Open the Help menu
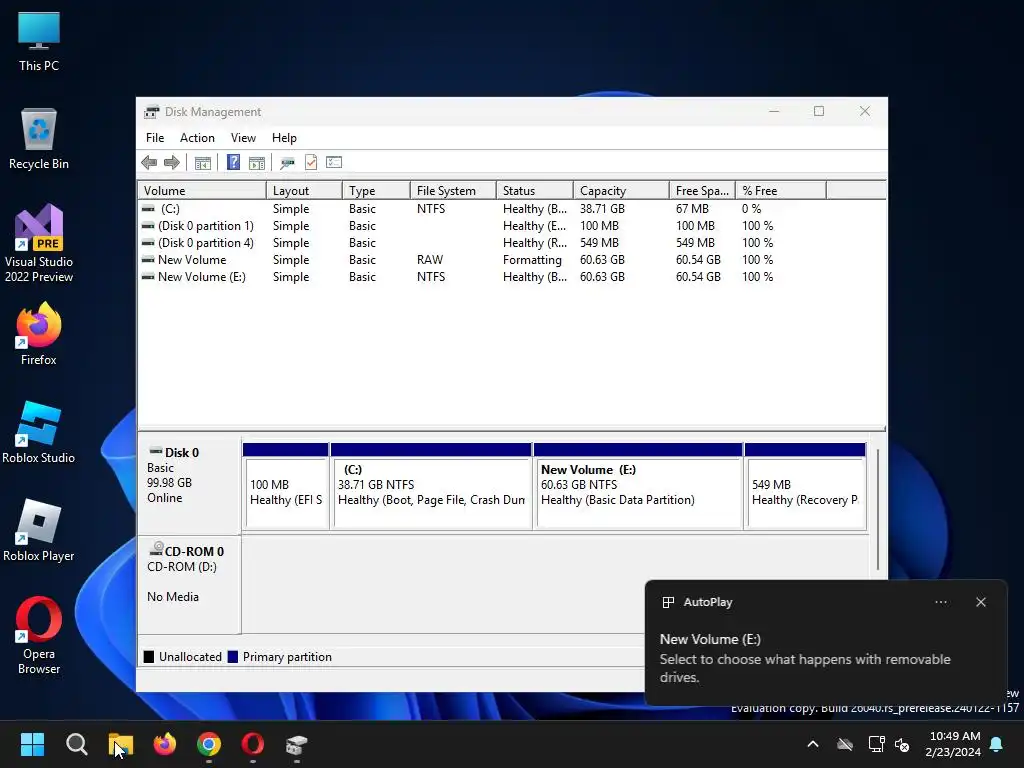The height and width of the screenshot is (768, 1024). click(x=284, y=138)
